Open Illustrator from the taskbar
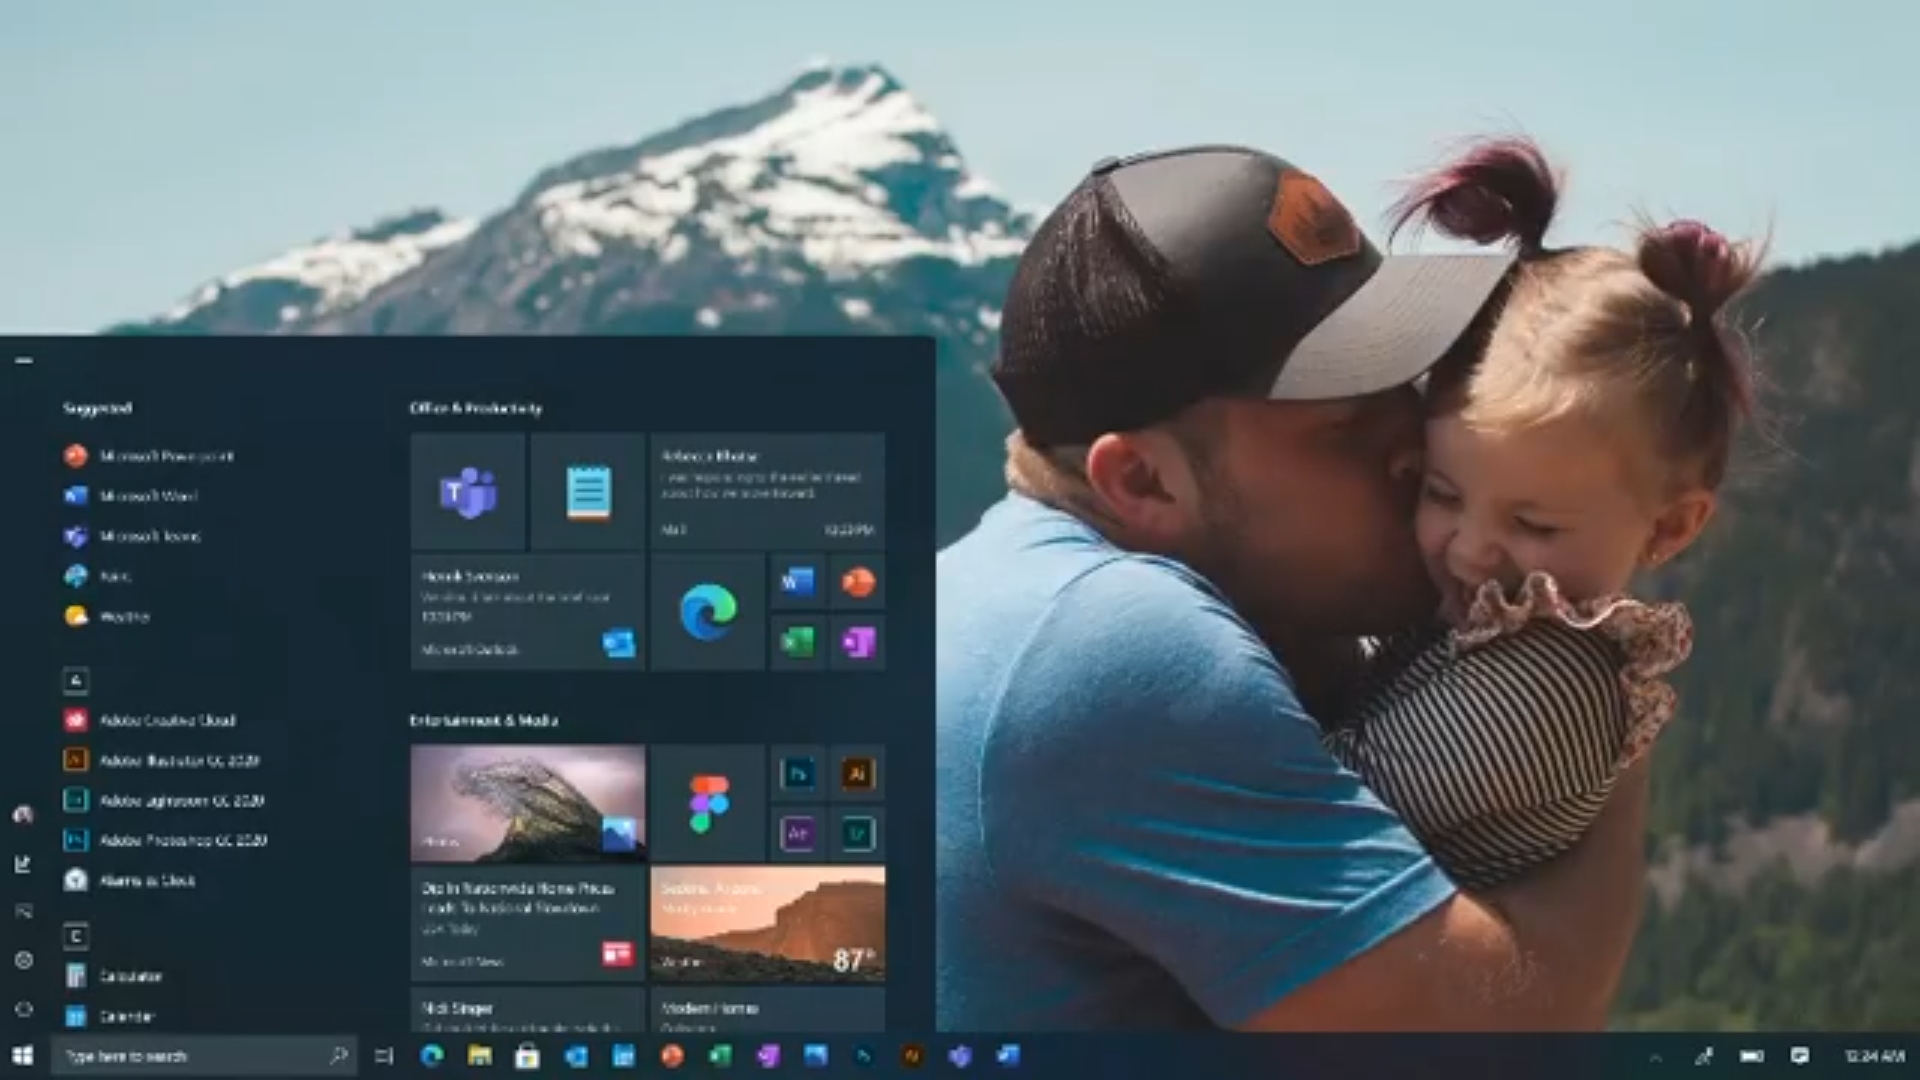Screen dimensions: 1920x1080 (x=912, y=1056)
